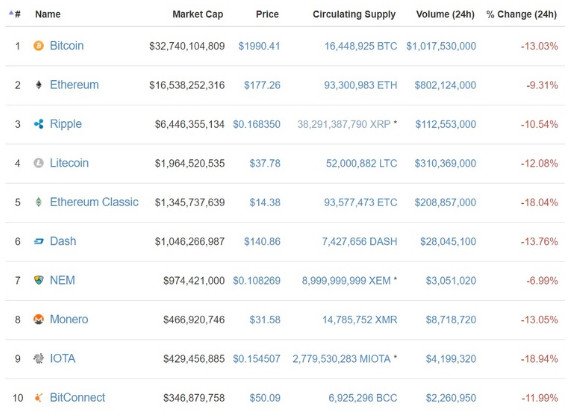Screen dimensions: 578x420
Task: Sort table by Circulating Supply header
Action: coord(354,15)
